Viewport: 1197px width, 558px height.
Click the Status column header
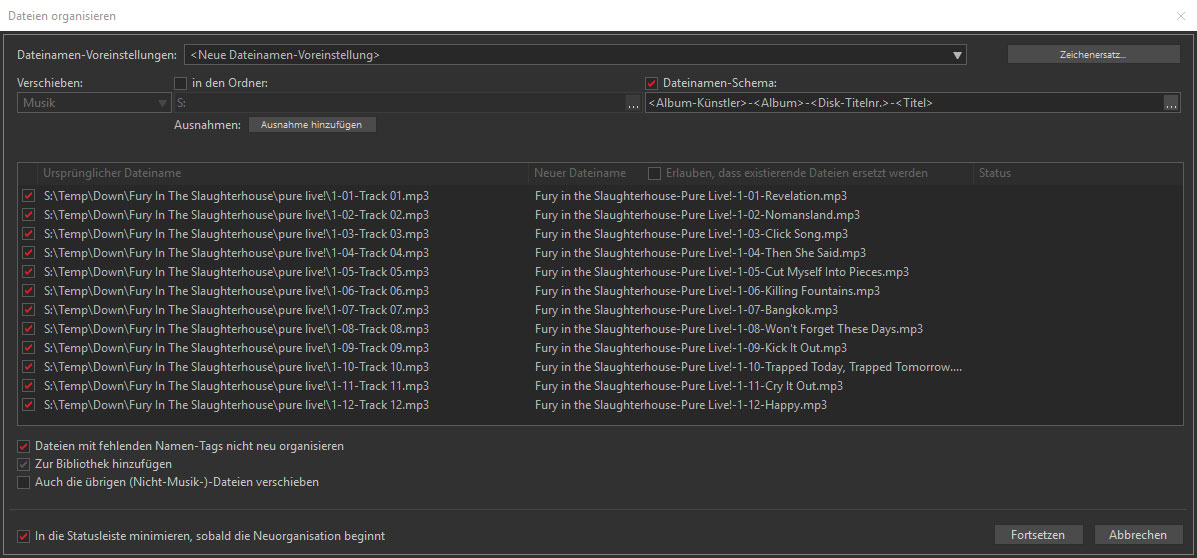(x=995, y=173)
